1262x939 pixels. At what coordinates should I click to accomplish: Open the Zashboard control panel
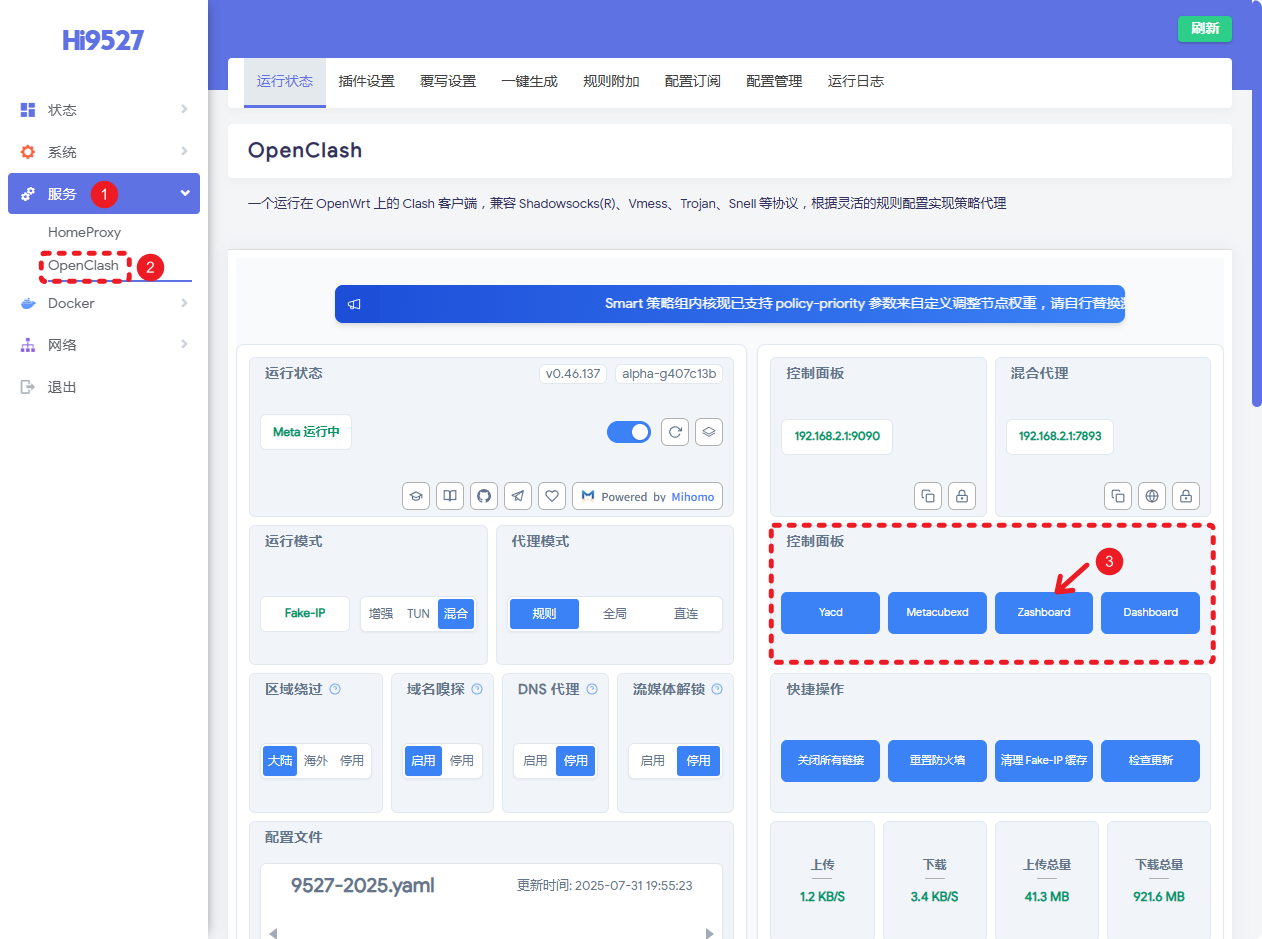tap(1044, 613)
